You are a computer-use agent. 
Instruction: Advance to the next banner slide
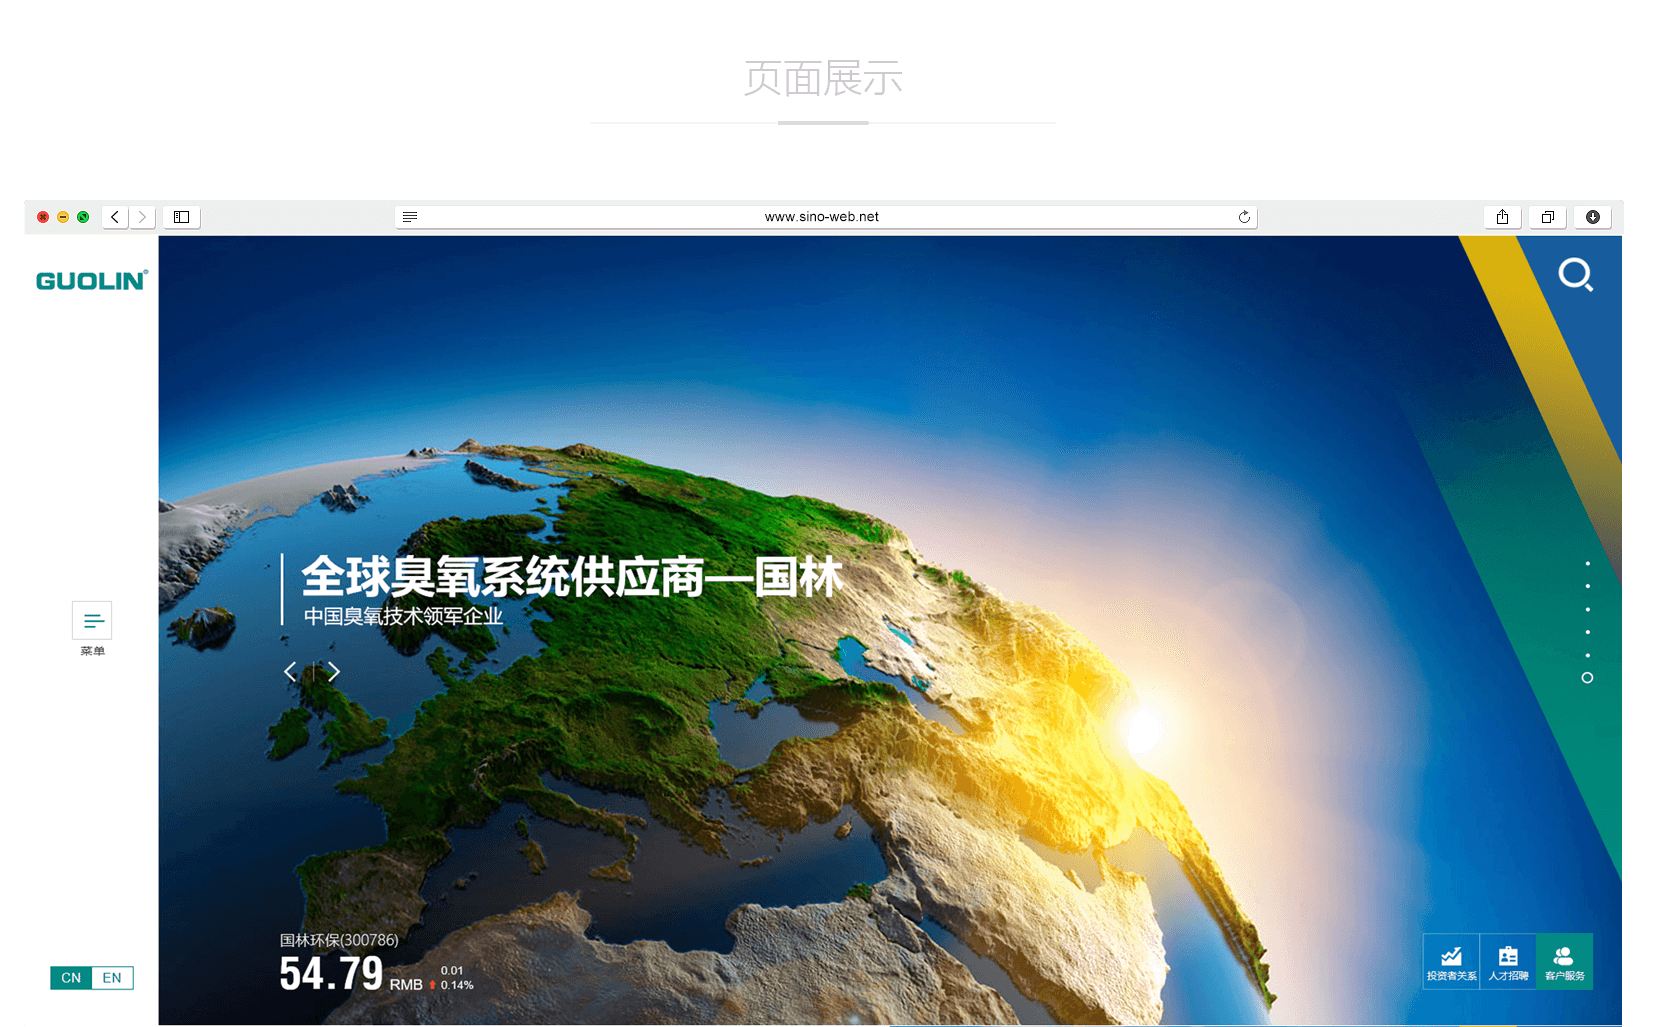[334, 672]
